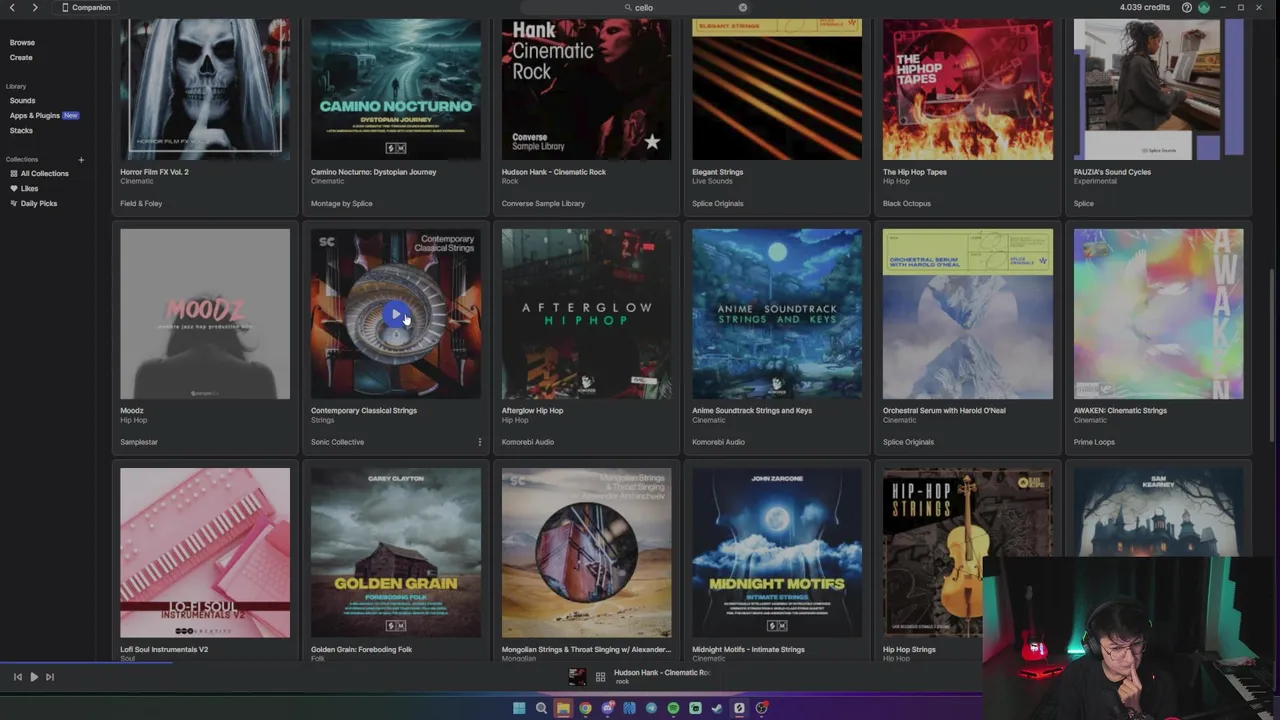The height and width of the screenshot is (720, 1280).
Task: Clear the search text with X
Action: 743,7
